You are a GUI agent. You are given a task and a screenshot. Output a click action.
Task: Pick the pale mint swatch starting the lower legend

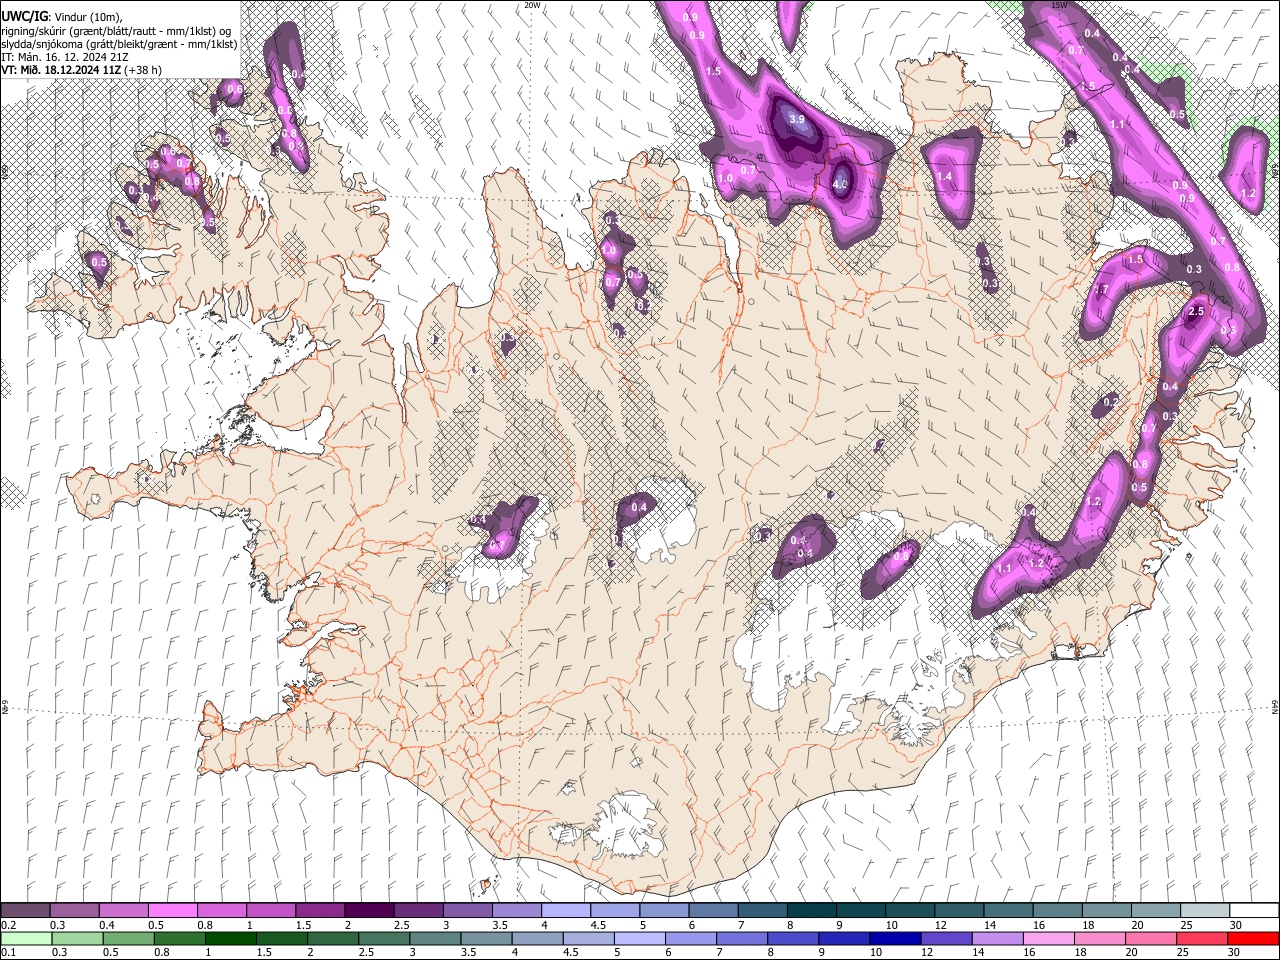tap(27, 938)
